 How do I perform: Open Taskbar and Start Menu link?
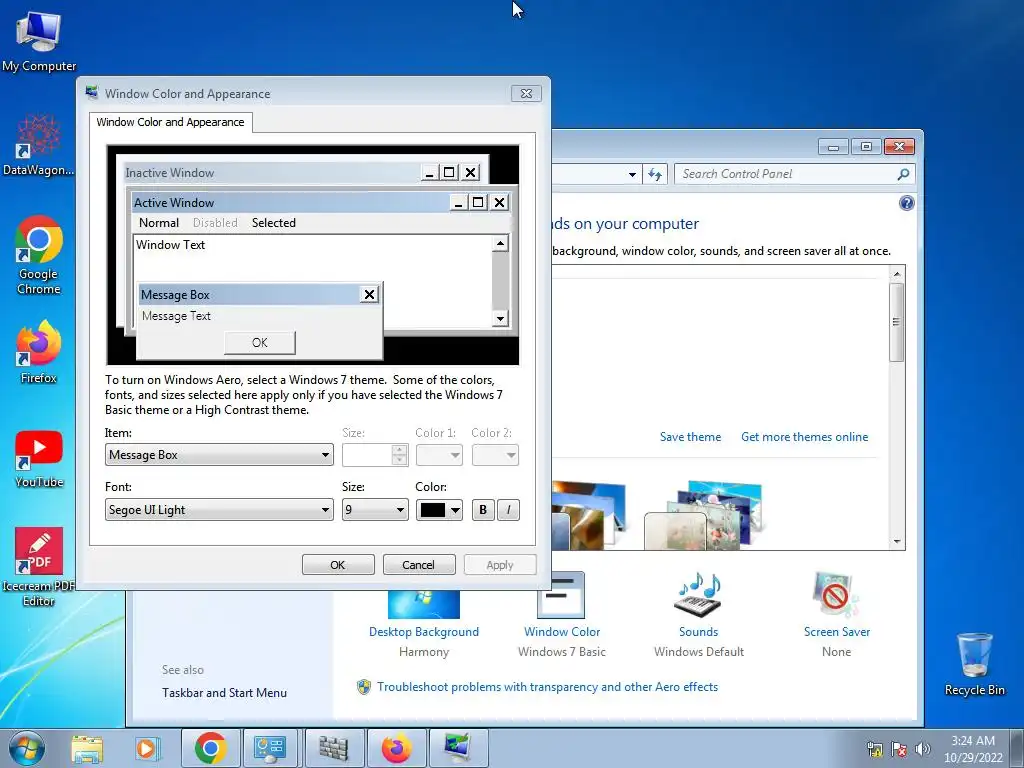pos(224,693)
